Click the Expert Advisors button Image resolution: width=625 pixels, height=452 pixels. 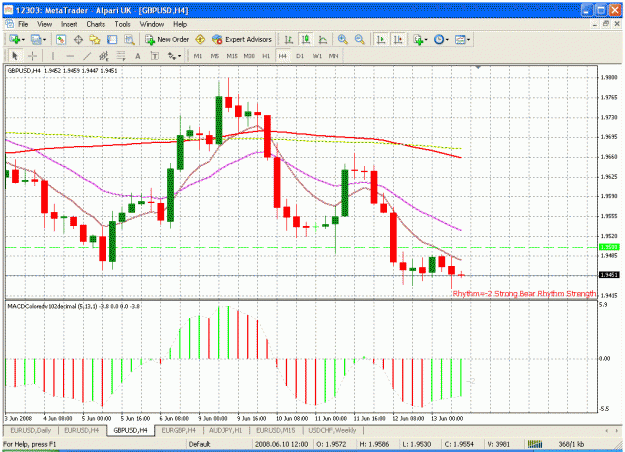click(x=242, y=39)
